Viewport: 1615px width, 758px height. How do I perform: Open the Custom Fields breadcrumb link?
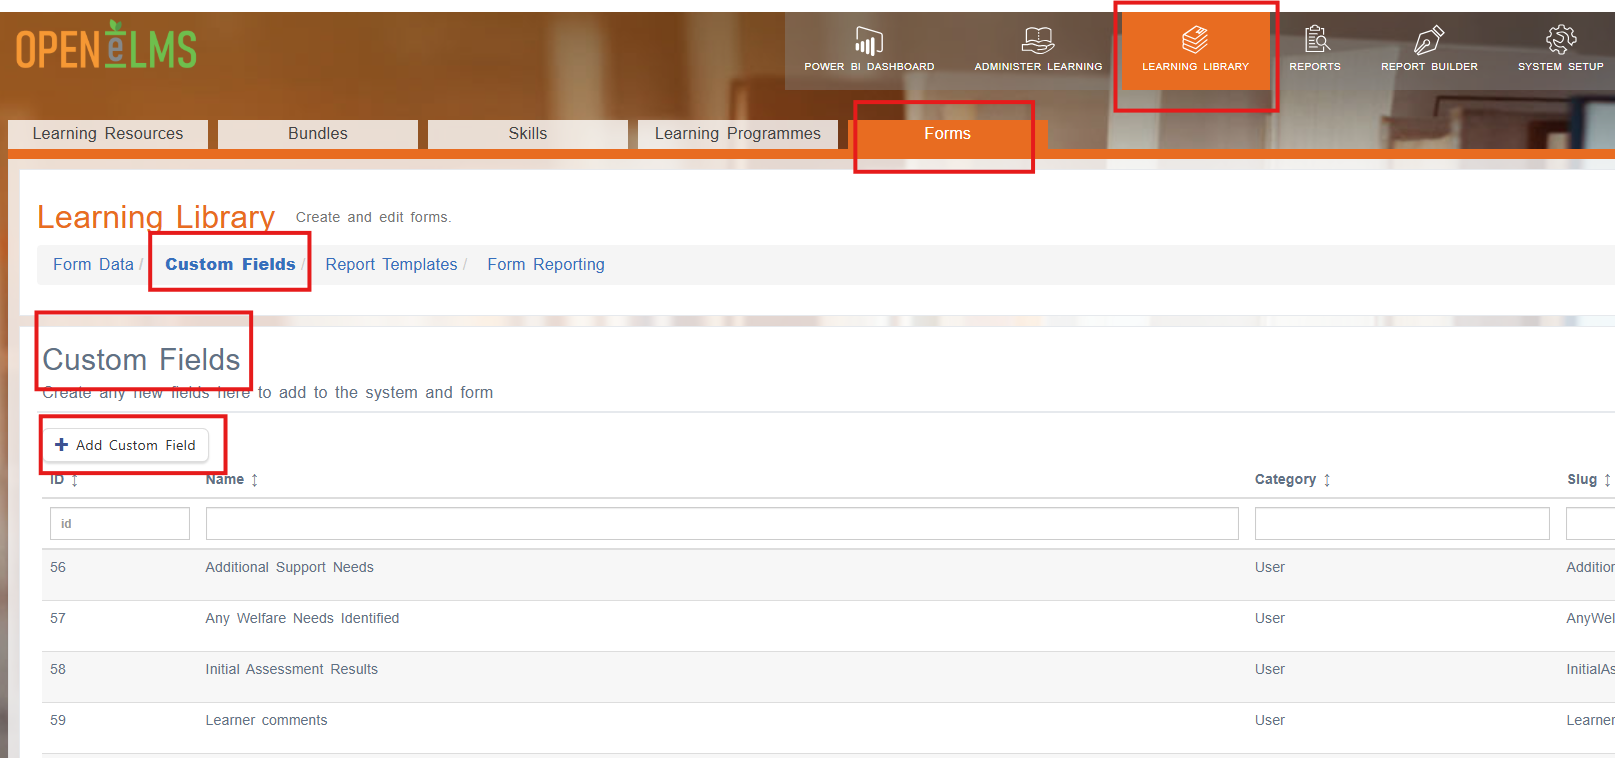[230, 264]
